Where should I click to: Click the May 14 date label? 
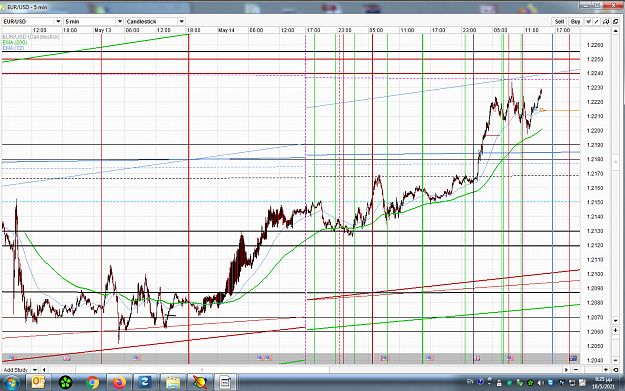tap(226, 30)
